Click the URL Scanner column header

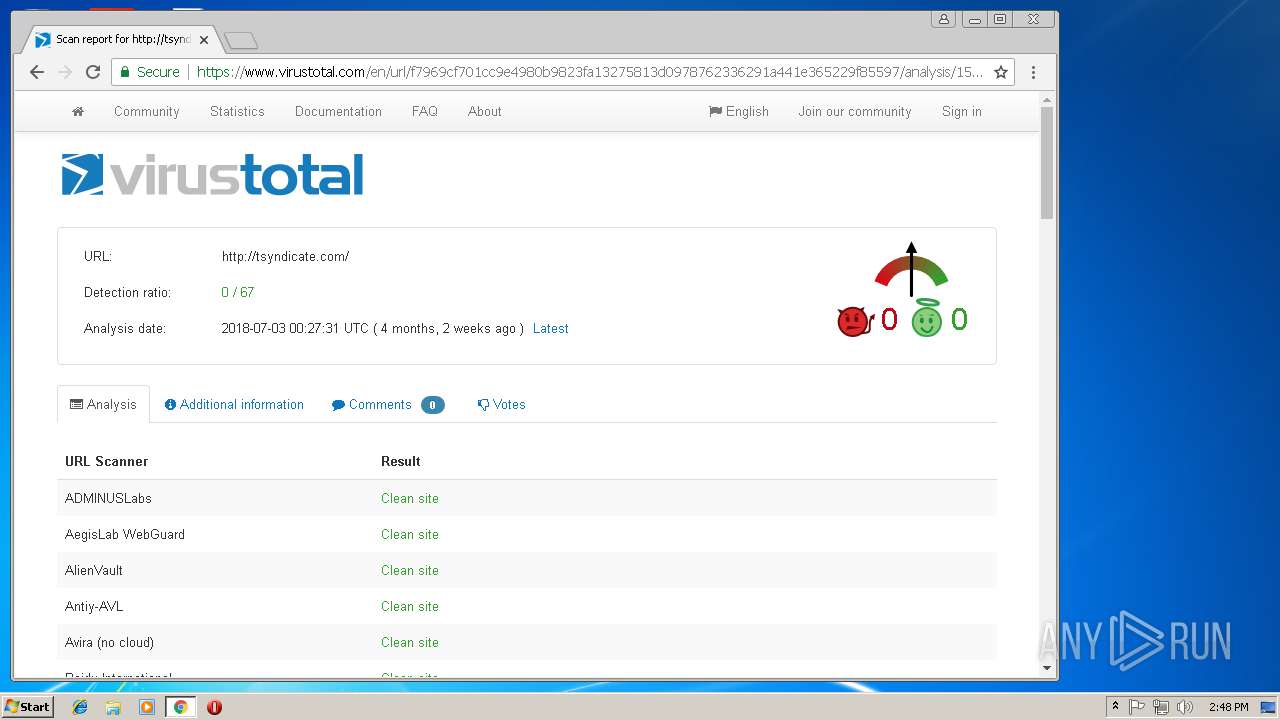107,461
